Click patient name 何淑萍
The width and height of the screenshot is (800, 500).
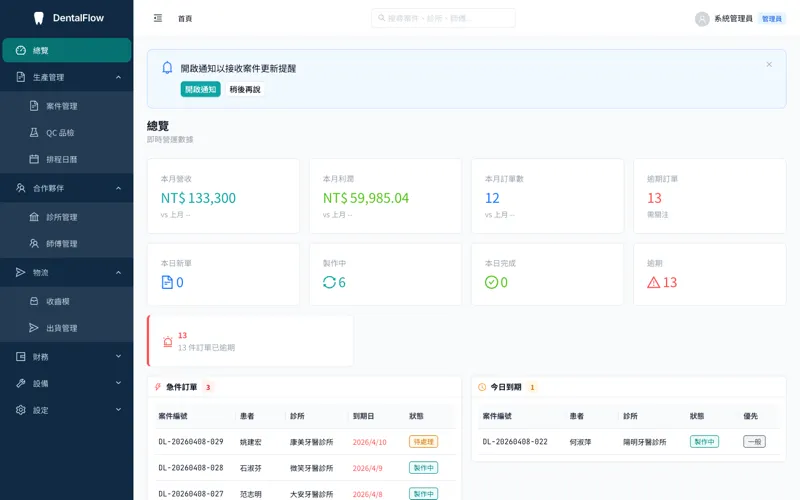pos(580,442)
